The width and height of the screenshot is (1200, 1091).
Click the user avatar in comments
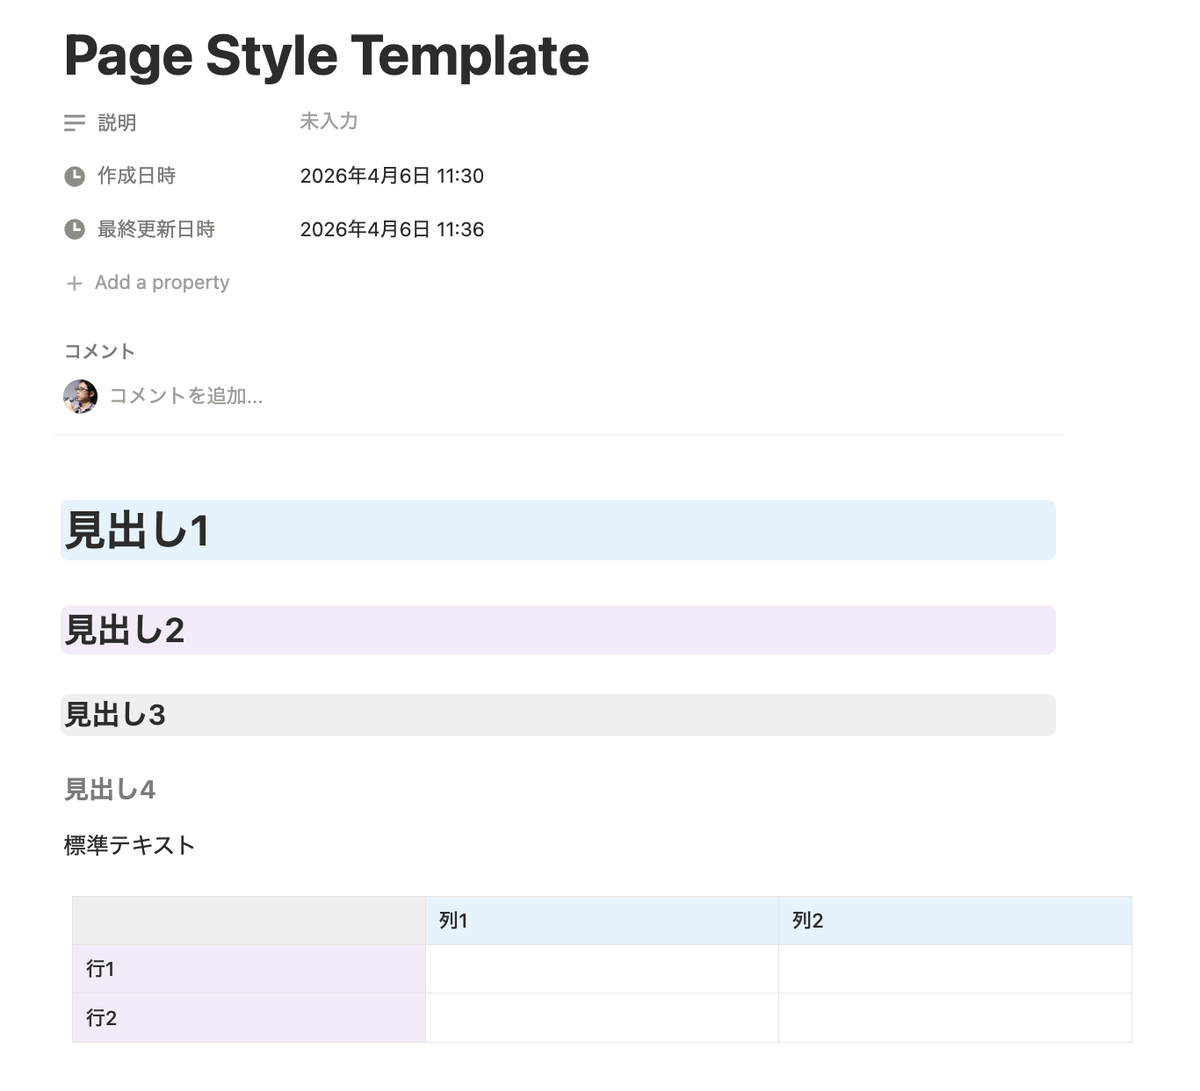coord(80,396)
